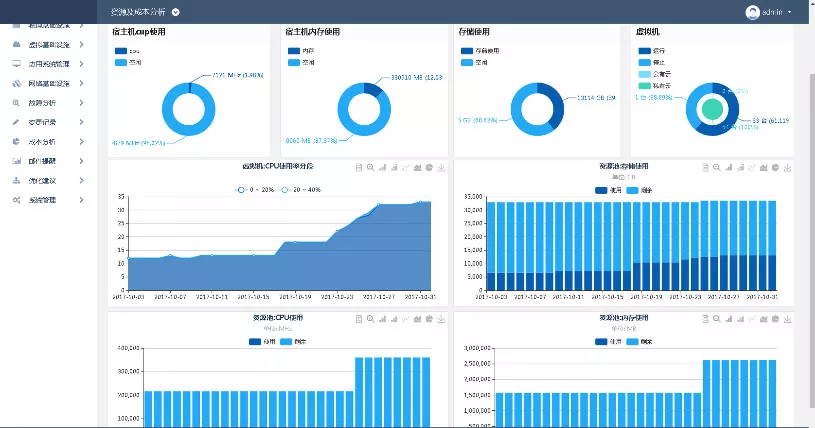Click the 资源及成本分析 header title
Image resolution: width=815 pixels, height=428 pixels.
tap(138, 12)
